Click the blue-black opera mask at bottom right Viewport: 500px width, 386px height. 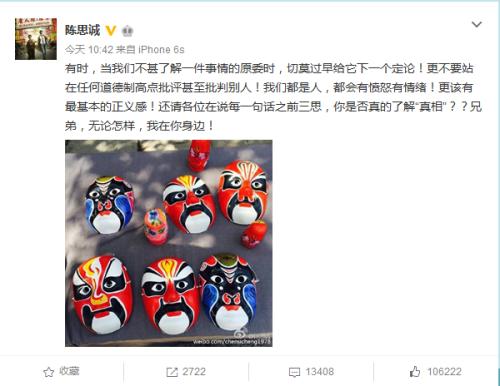point(228,291)
